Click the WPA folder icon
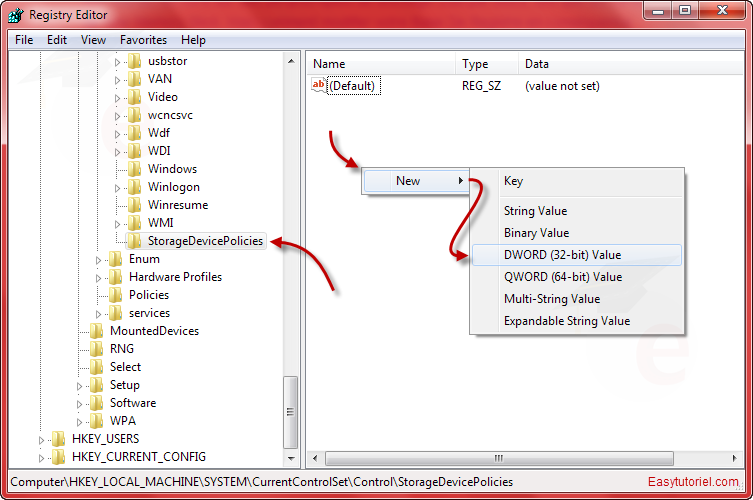This screenshot has height=500, width=753. [x=97, y=421]
